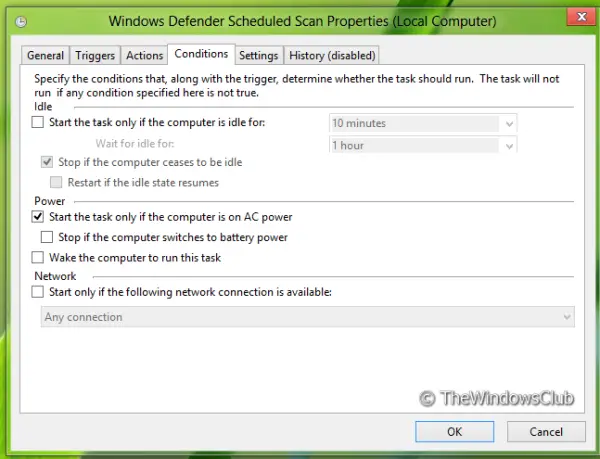
Task: Click the clock icon in the title bar
Action: point(21,22)
